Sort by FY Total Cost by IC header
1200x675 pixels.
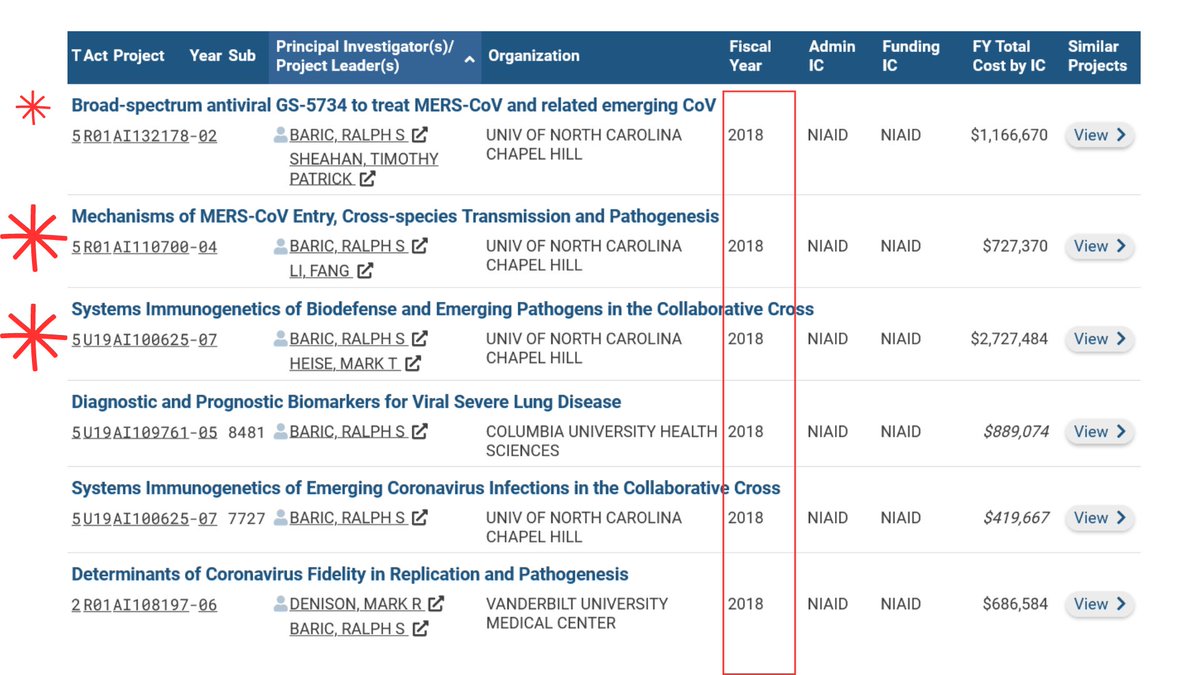click(x=1008, y=56)
